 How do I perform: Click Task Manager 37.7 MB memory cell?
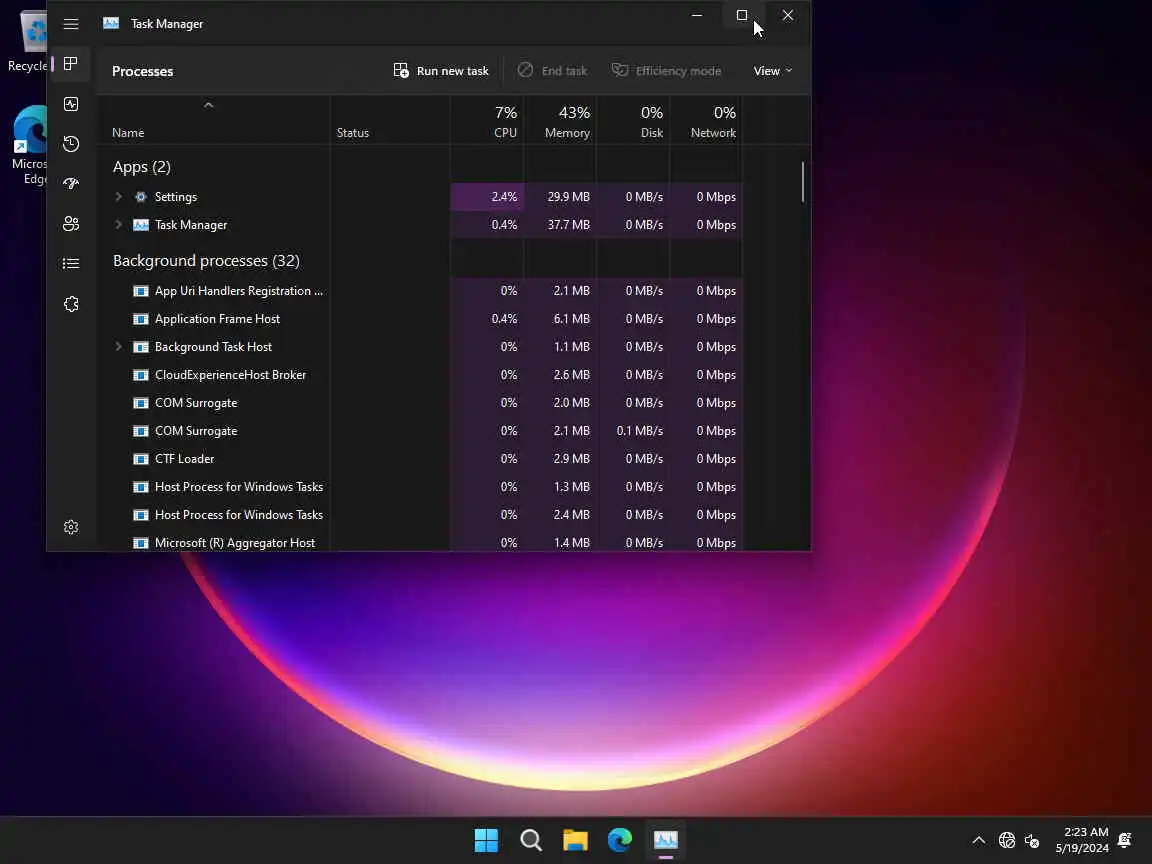[560, 225]
